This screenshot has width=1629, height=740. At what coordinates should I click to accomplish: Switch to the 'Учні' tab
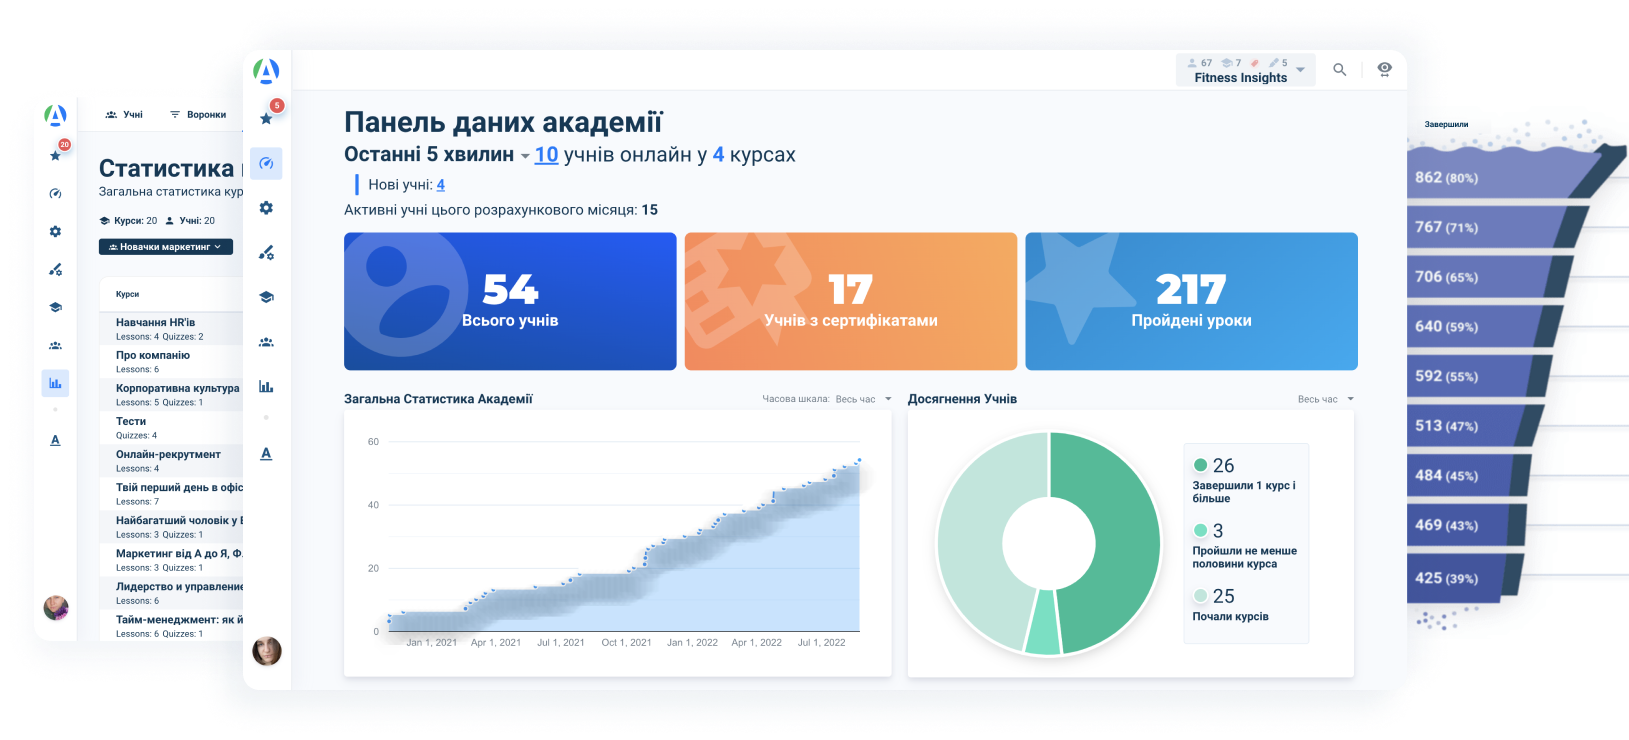click(125, 115)
